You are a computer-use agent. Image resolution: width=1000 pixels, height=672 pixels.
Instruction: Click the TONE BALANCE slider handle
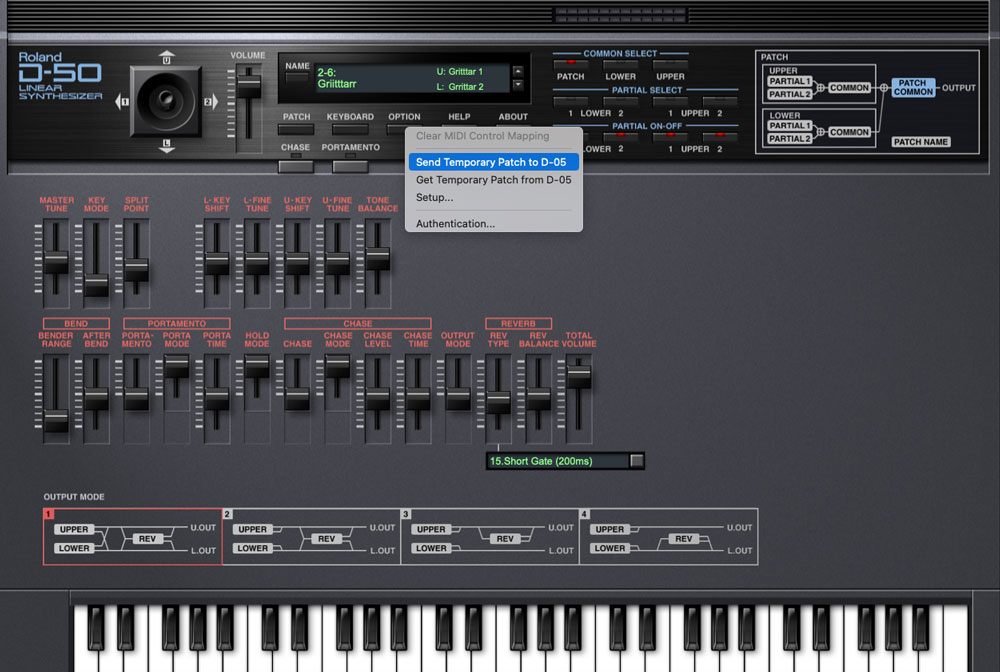pyautogui.click(x=378, y=258)
